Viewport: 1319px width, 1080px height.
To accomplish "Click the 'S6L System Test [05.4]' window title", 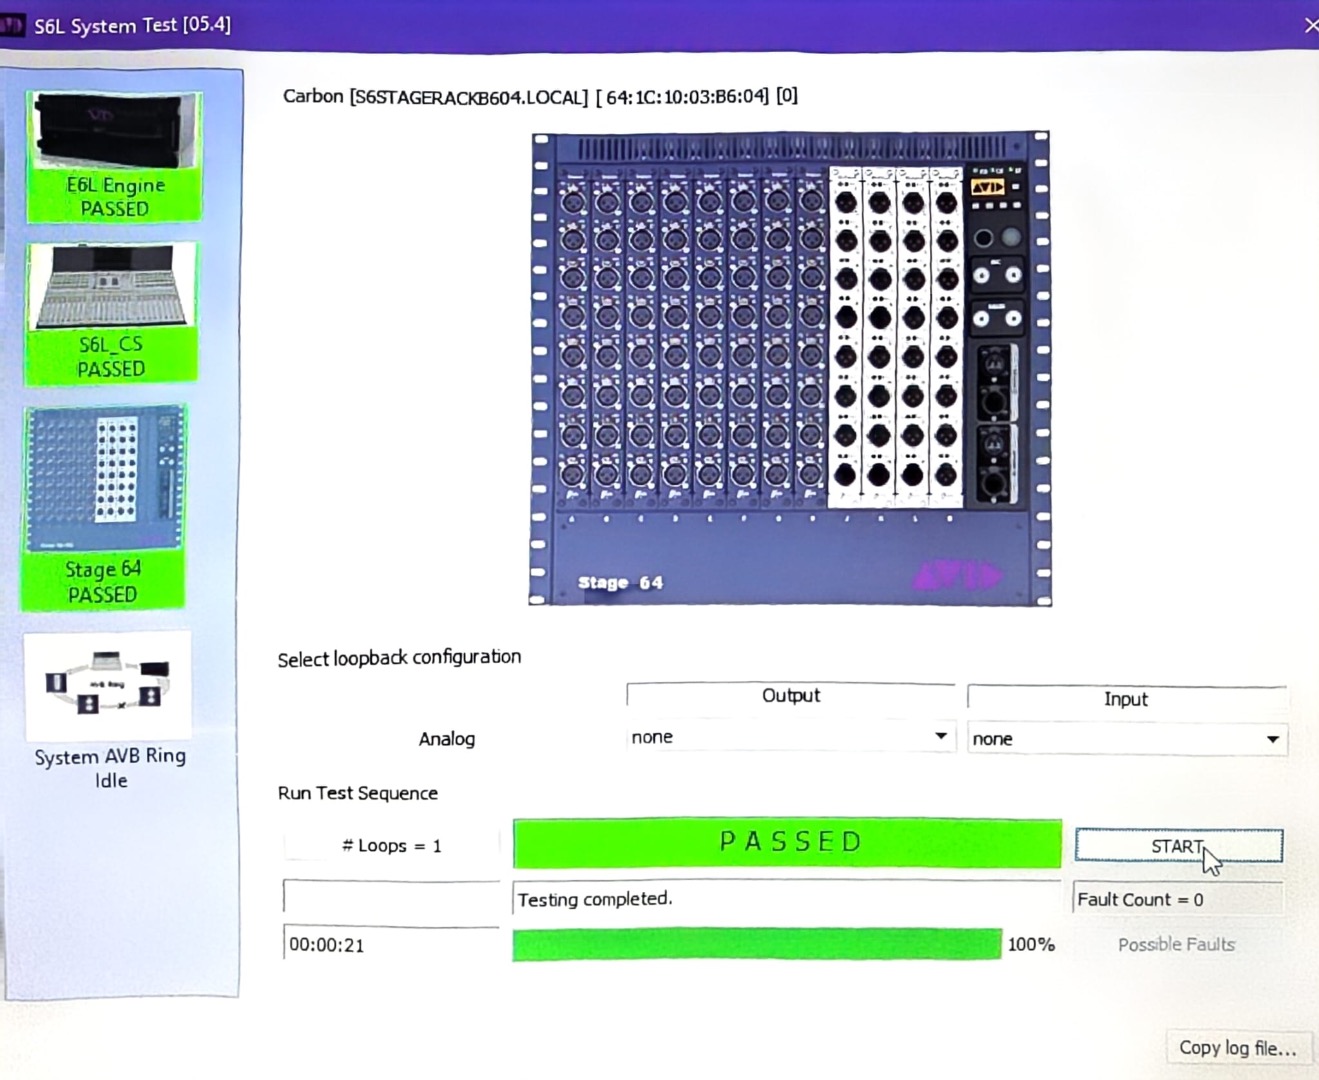I will (132, 25).
